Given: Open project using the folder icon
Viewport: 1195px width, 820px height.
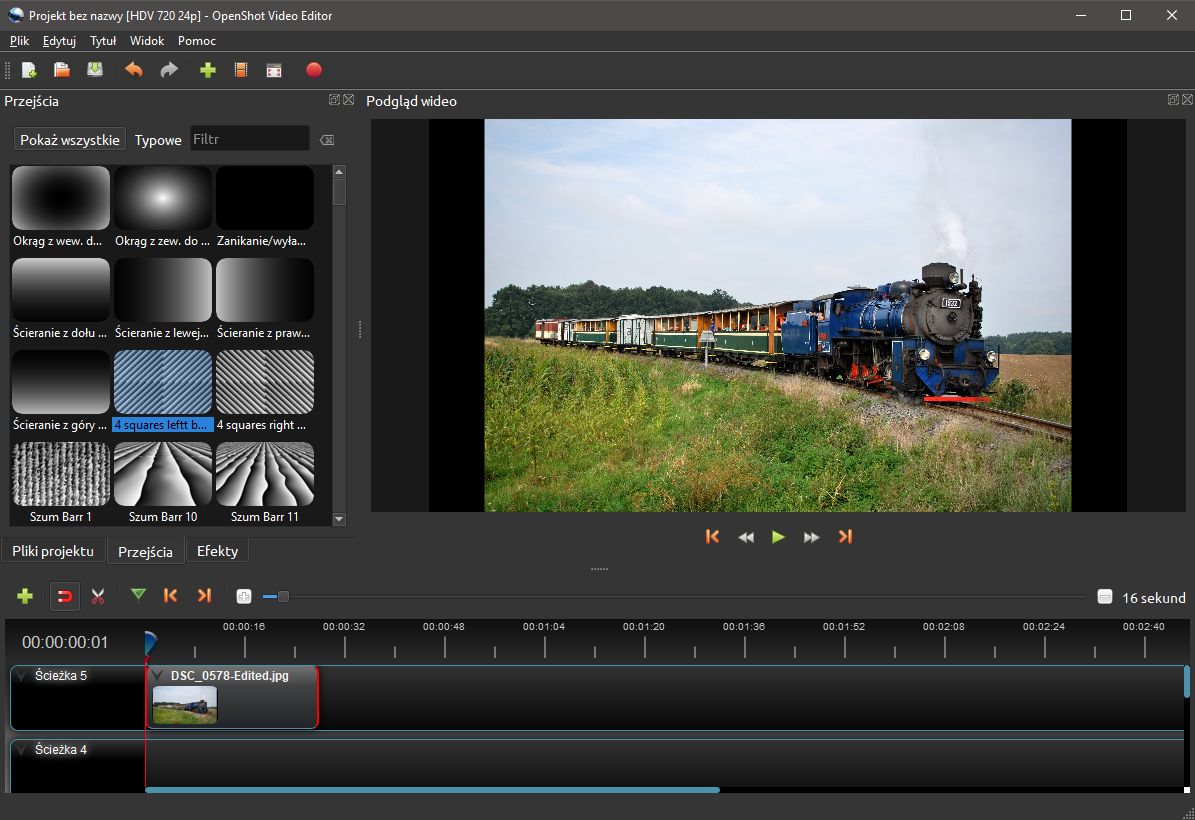Looking at the screenshot, I should tap(62, 70).
